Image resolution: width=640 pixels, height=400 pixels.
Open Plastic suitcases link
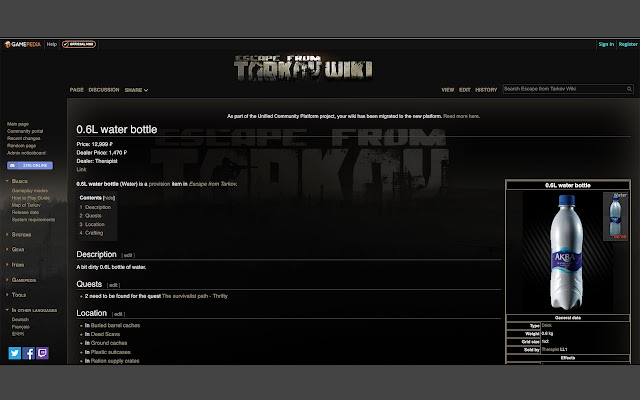110,352
